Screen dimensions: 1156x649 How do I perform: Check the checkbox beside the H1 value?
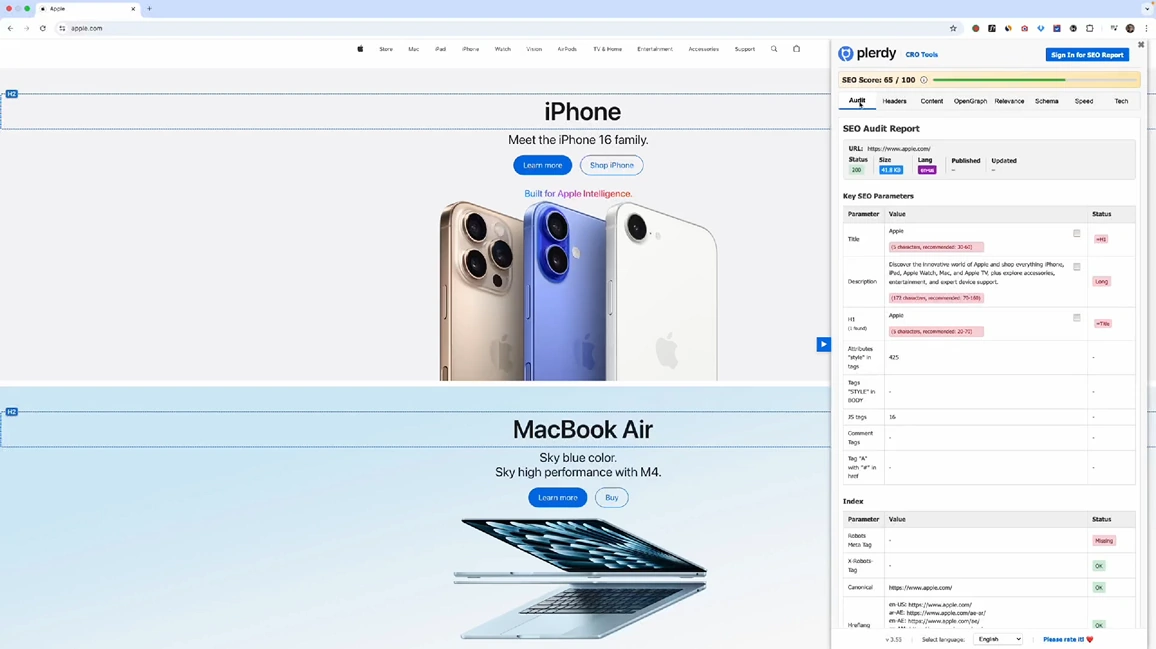tap(1076, 317)
